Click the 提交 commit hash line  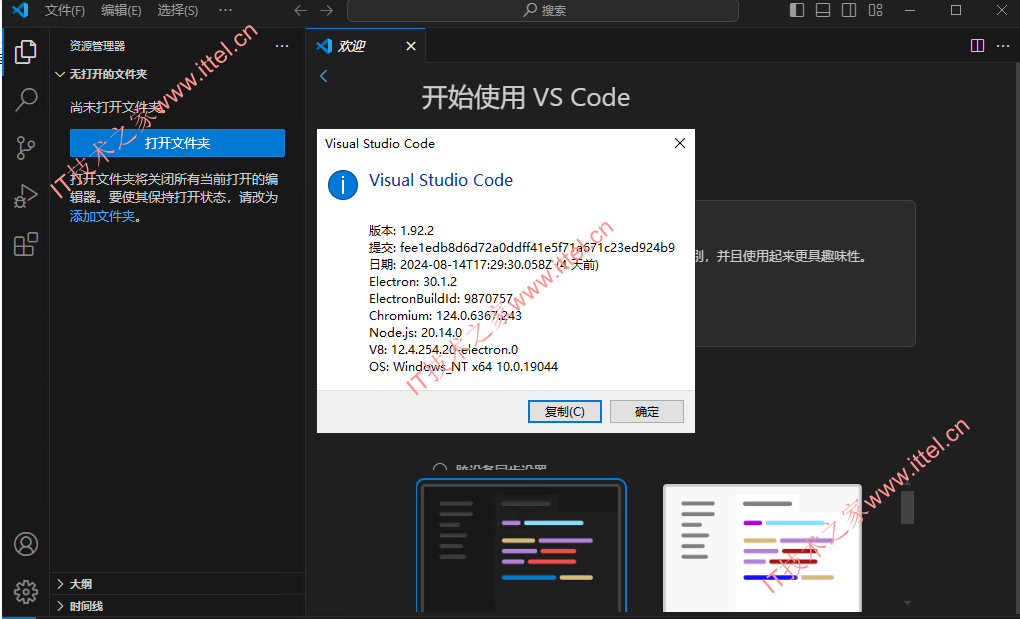click(522, 248)
